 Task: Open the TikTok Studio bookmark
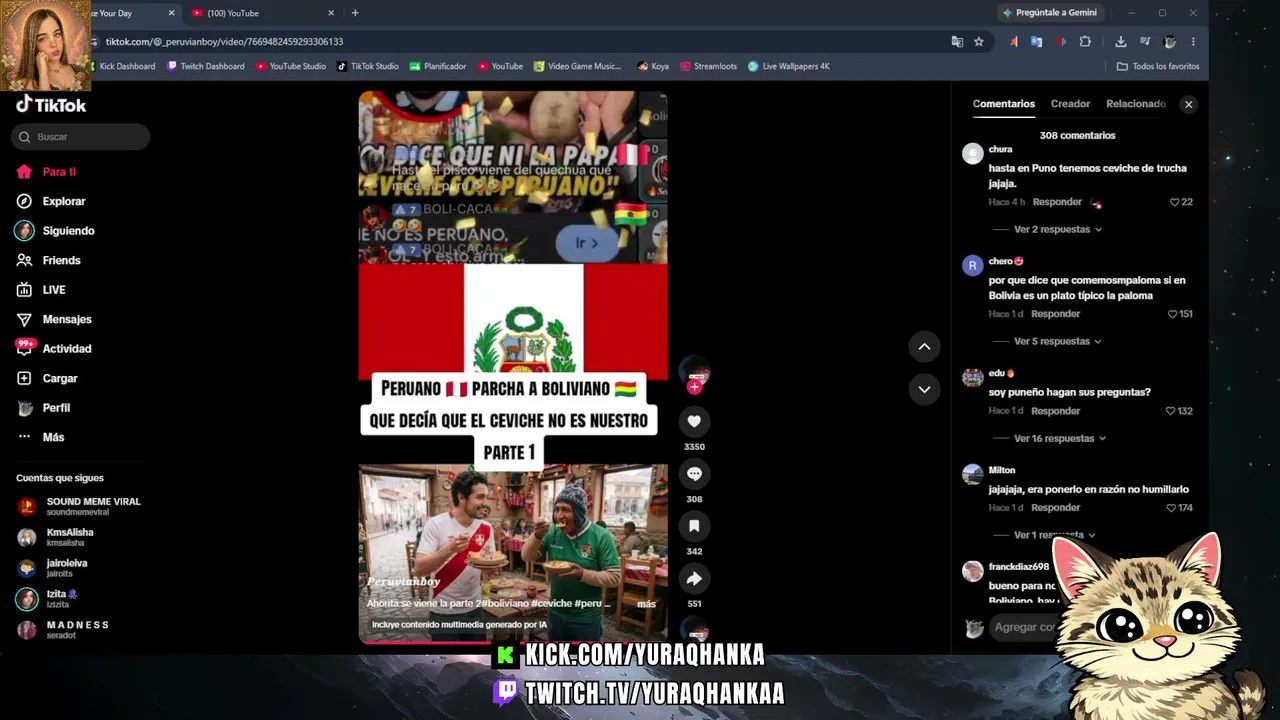368,66
